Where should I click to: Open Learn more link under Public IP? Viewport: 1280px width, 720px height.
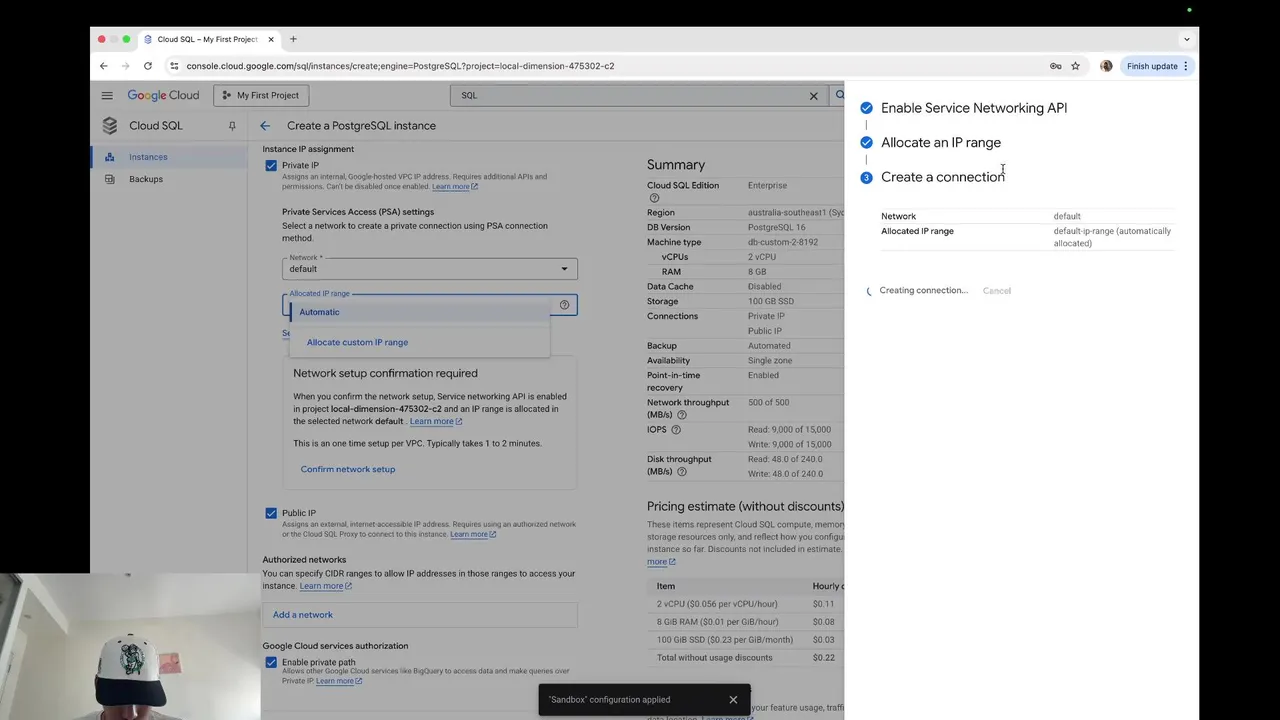click(473, 534)
